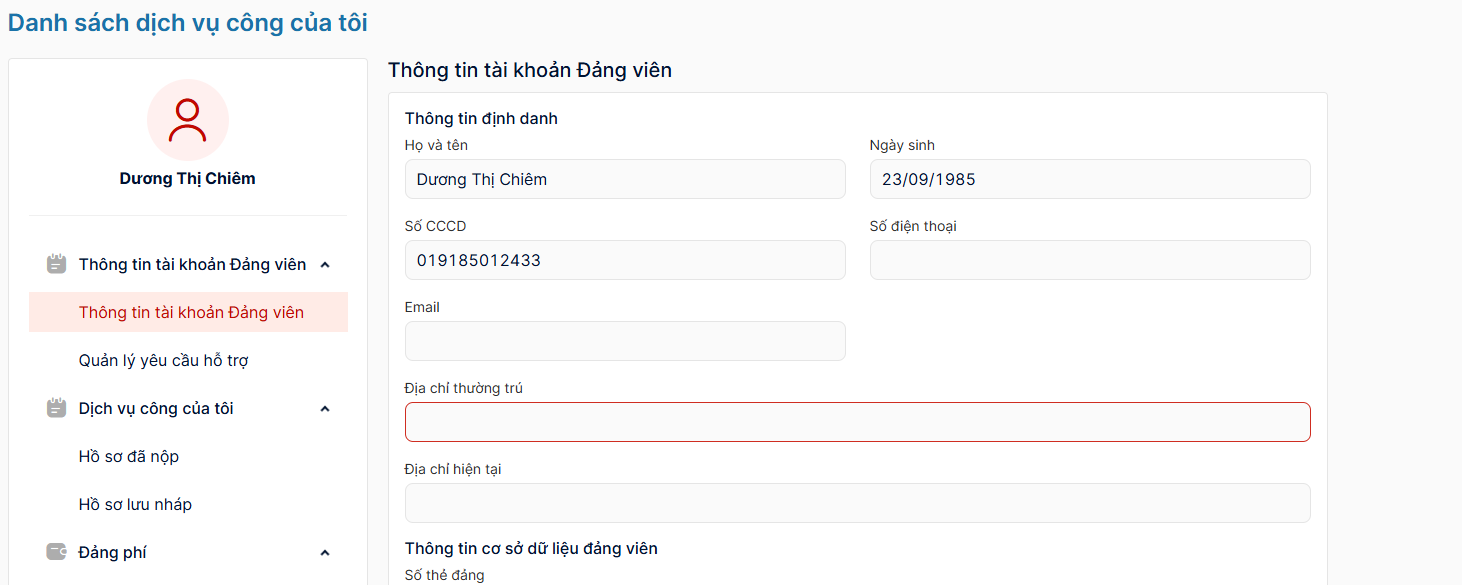The height and width of the screenshot is (585, 1462).
Task: Click the Họ và tên label
Action: pos(436,145)
